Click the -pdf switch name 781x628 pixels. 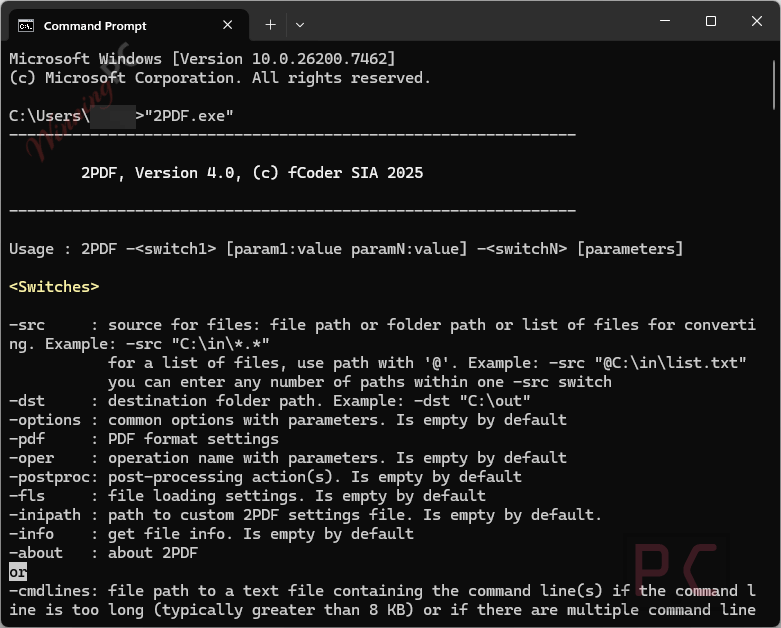coord(27,439)
